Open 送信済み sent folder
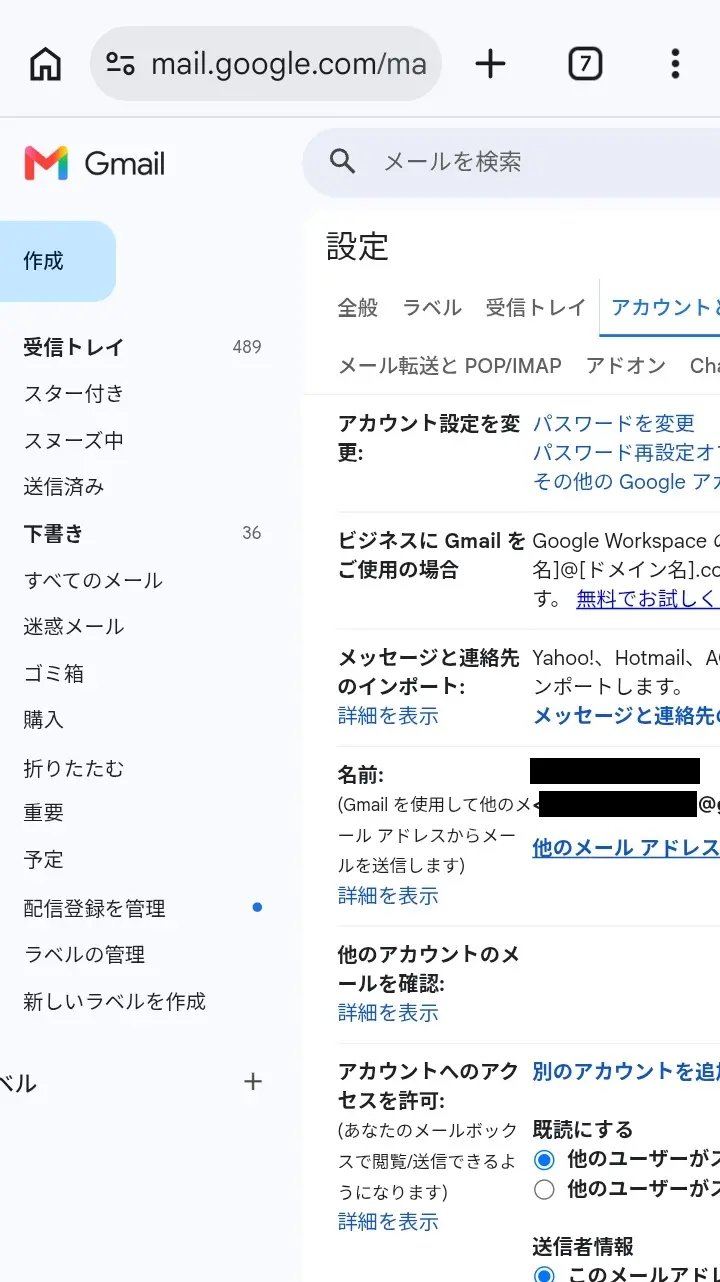The image size is (720, 1282). (64, 487)
